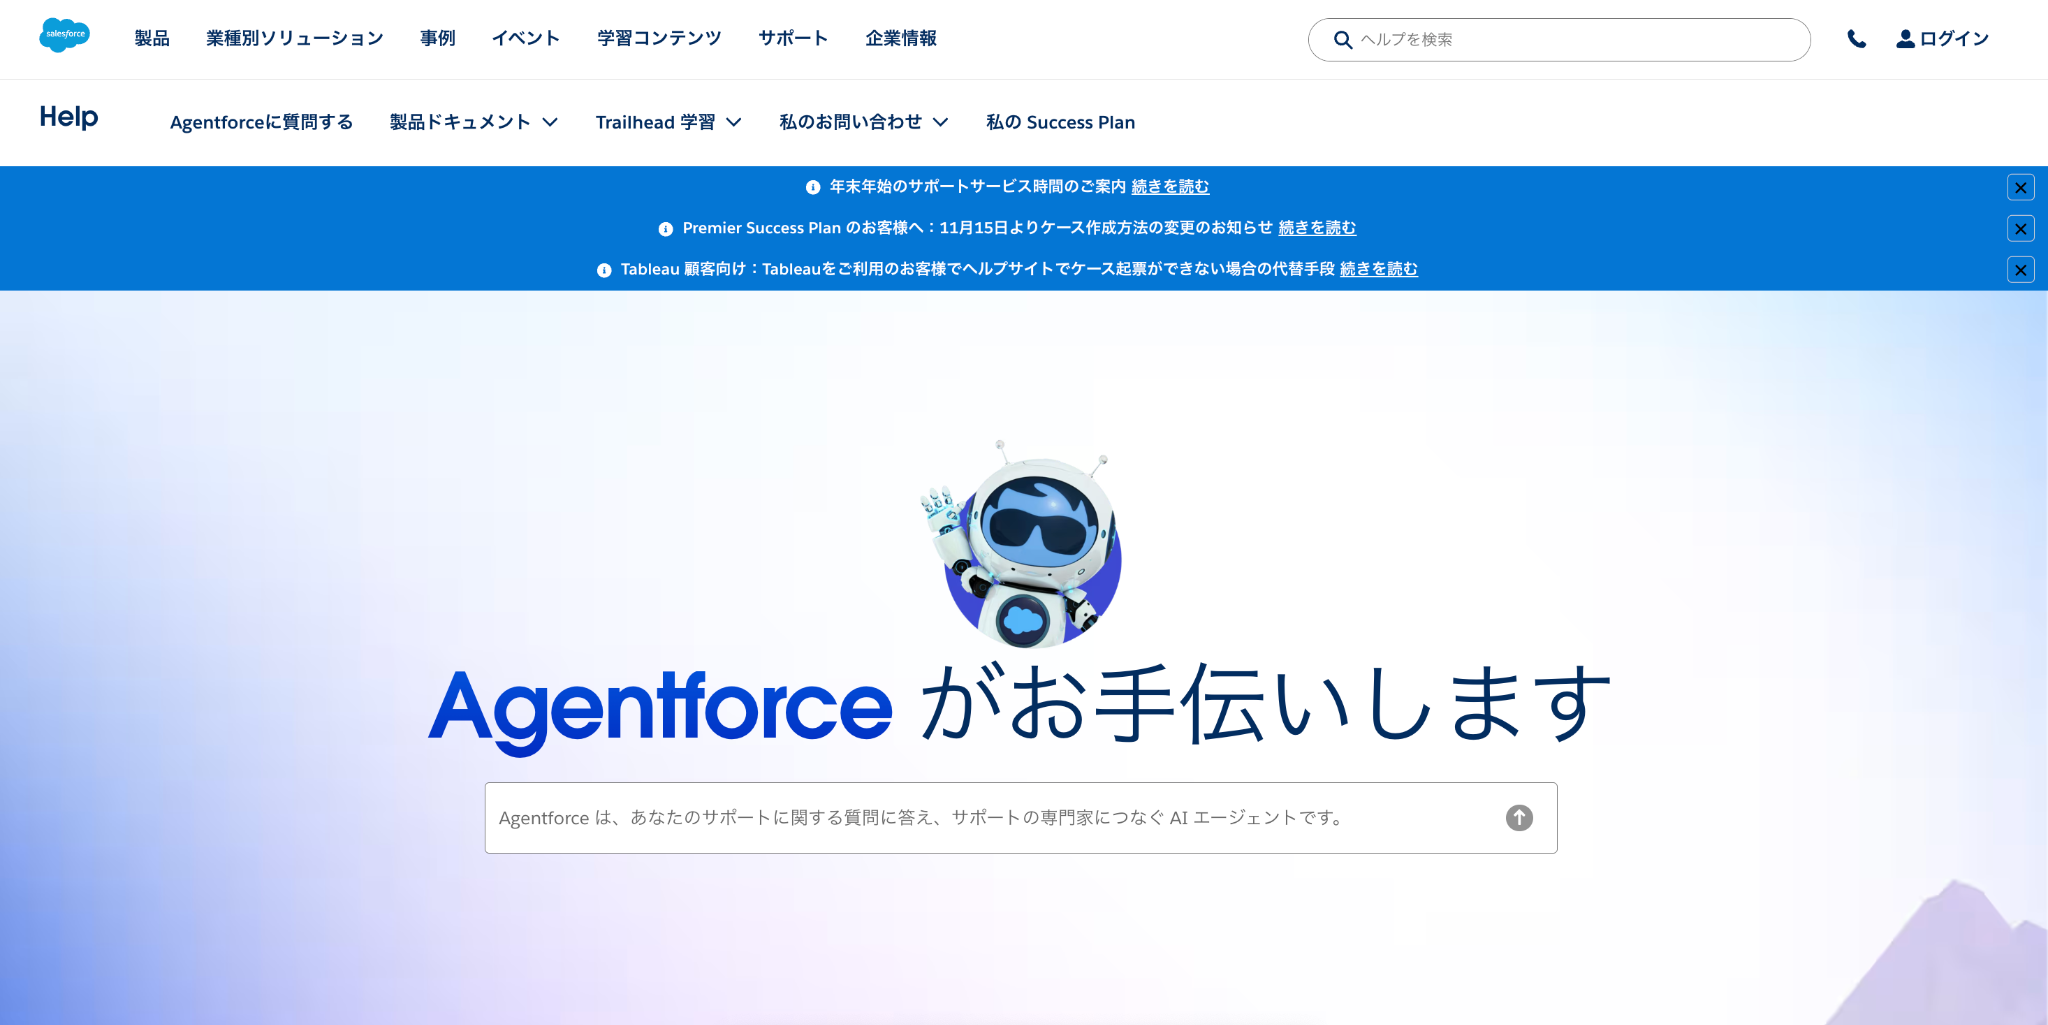Go to Agentforceに質問する

coord(262,122)
